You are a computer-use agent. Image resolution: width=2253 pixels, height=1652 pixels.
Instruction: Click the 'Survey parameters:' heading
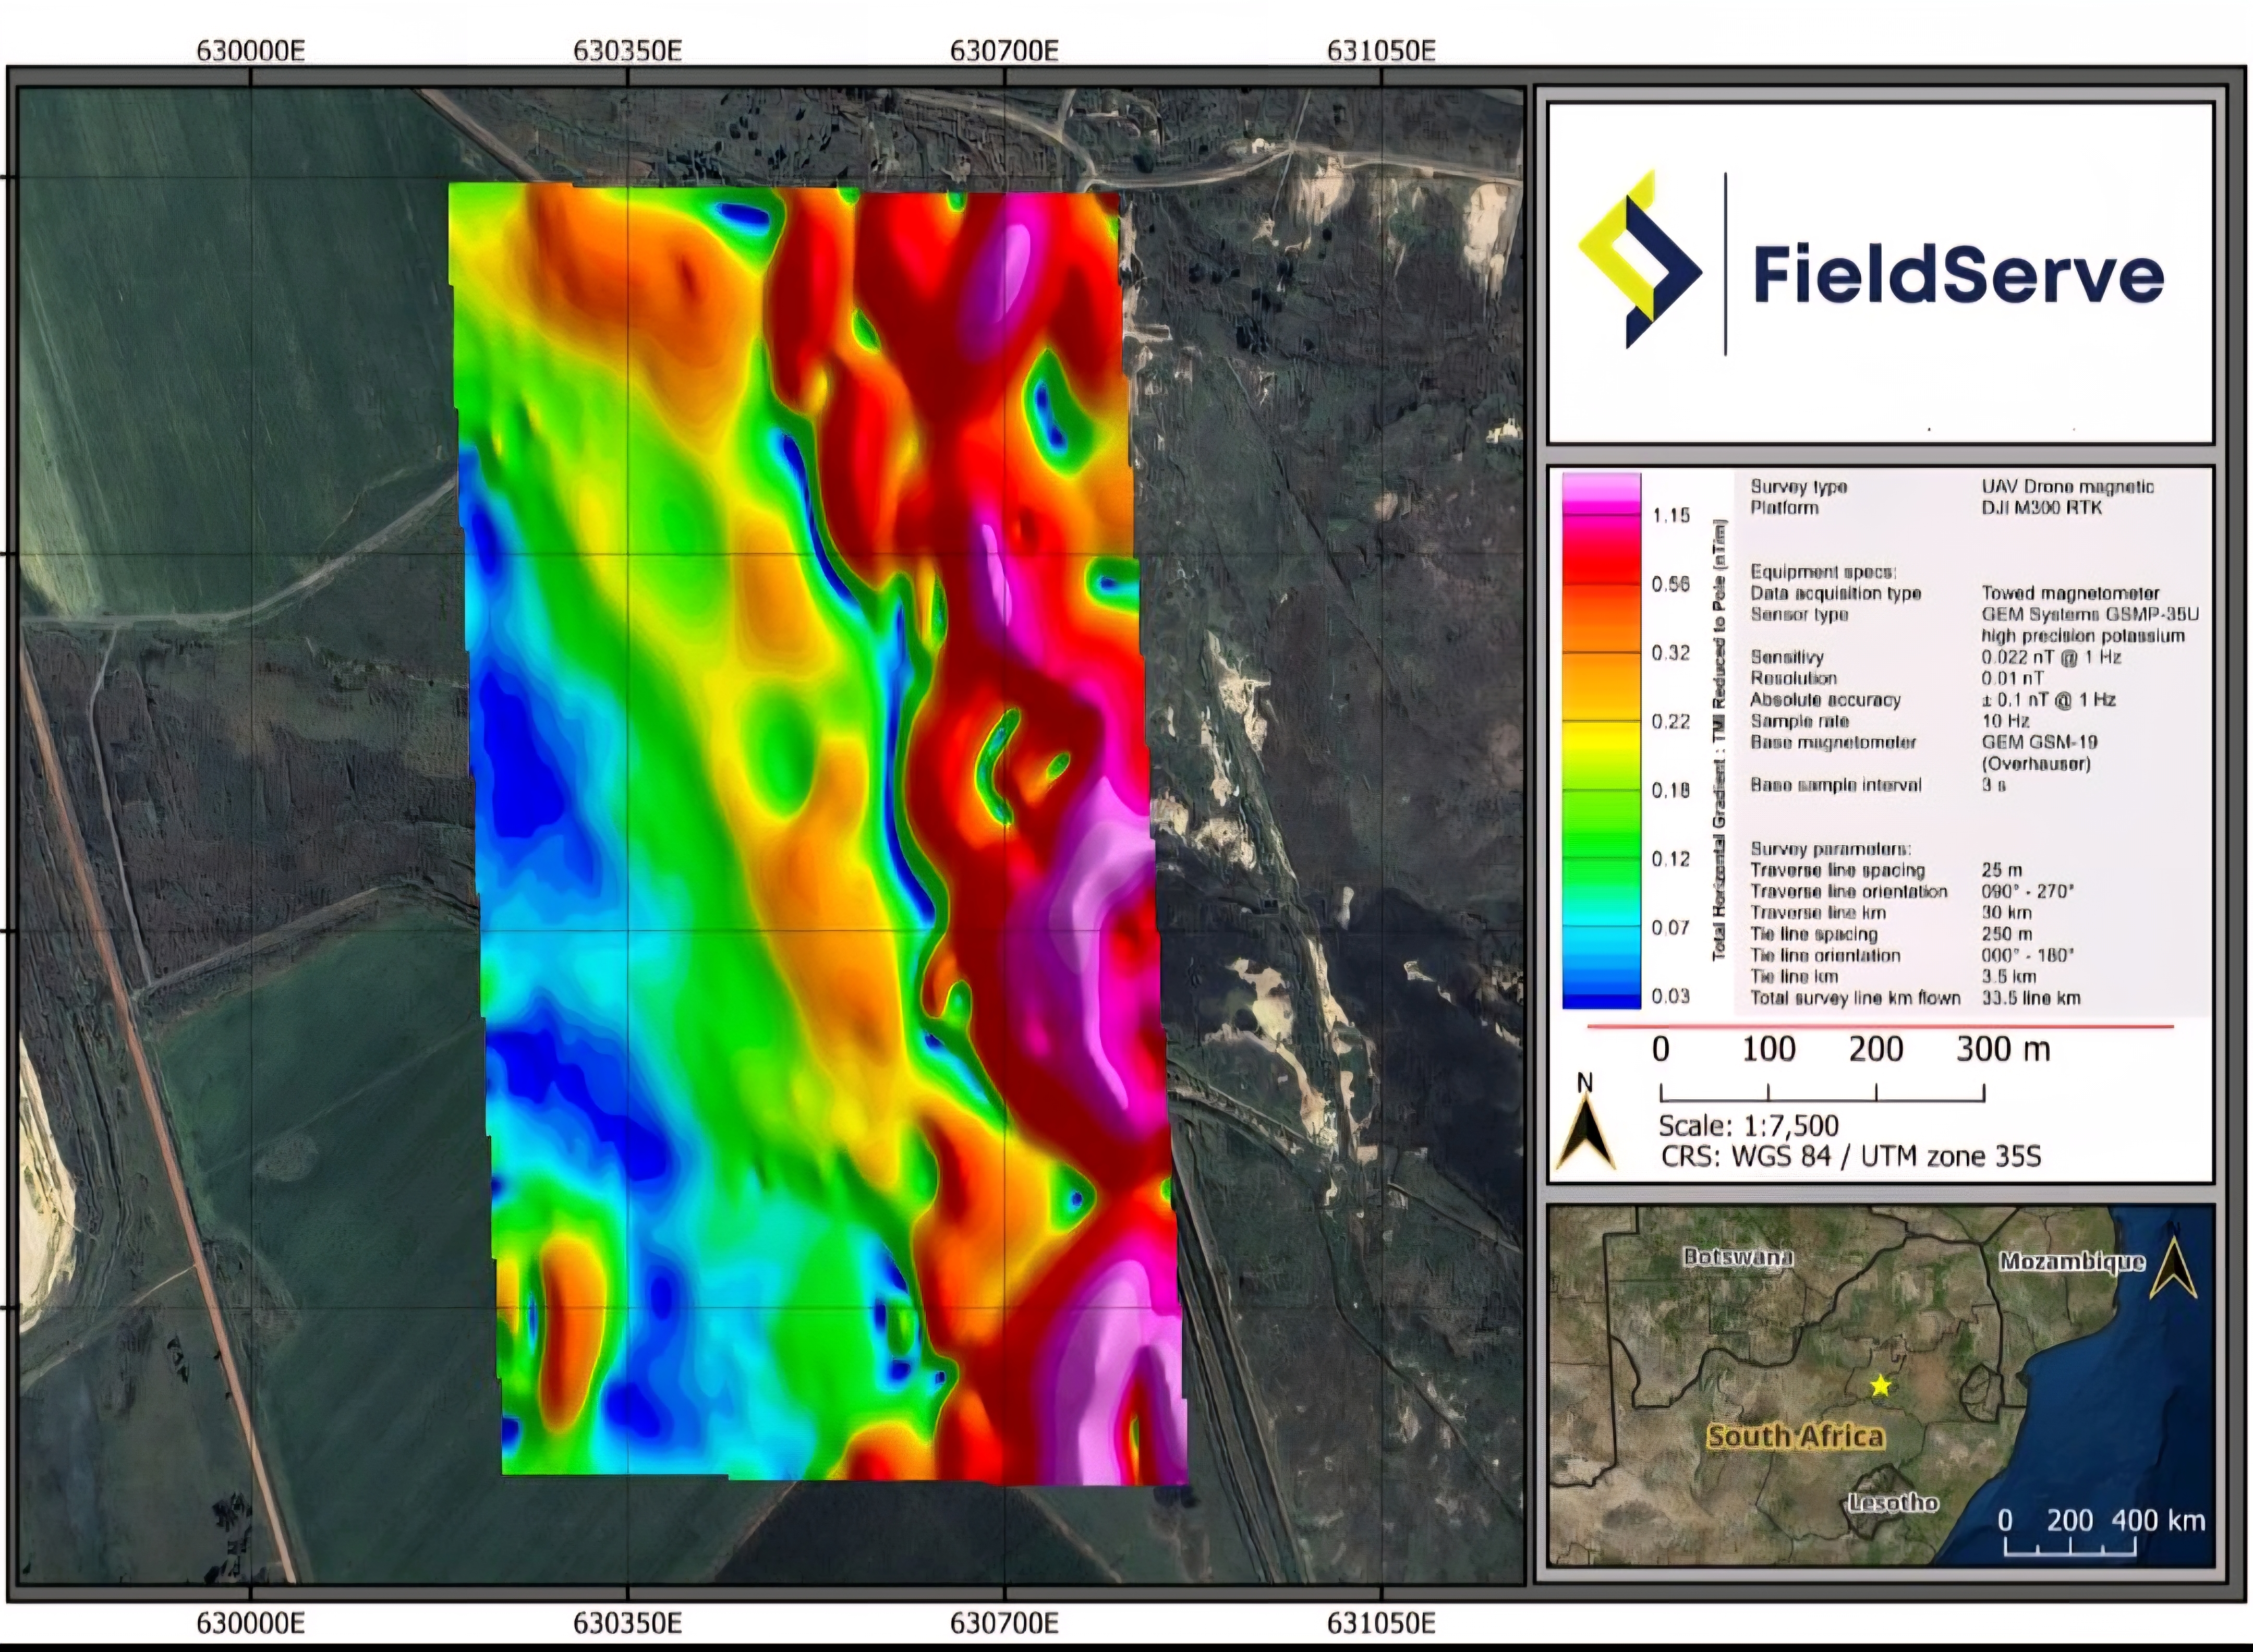[1830, 849]
